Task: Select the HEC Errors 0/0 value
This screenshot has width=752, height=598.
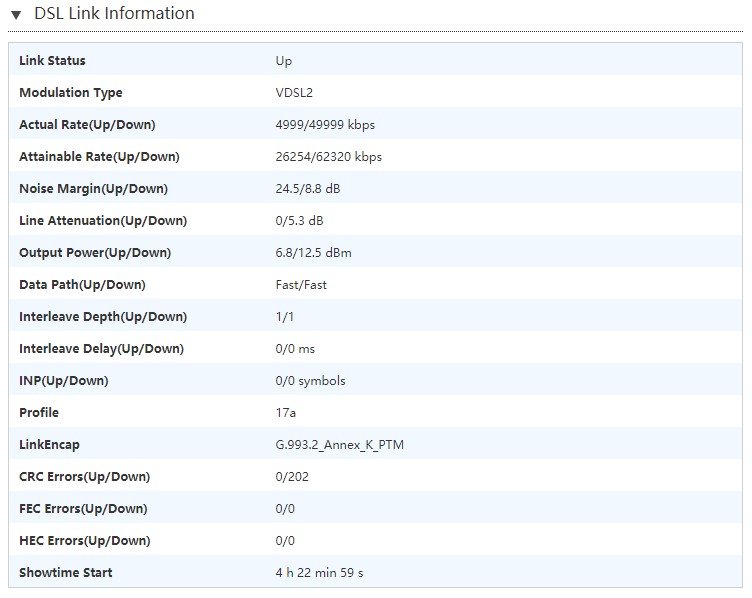Action: tap(285, 541)
